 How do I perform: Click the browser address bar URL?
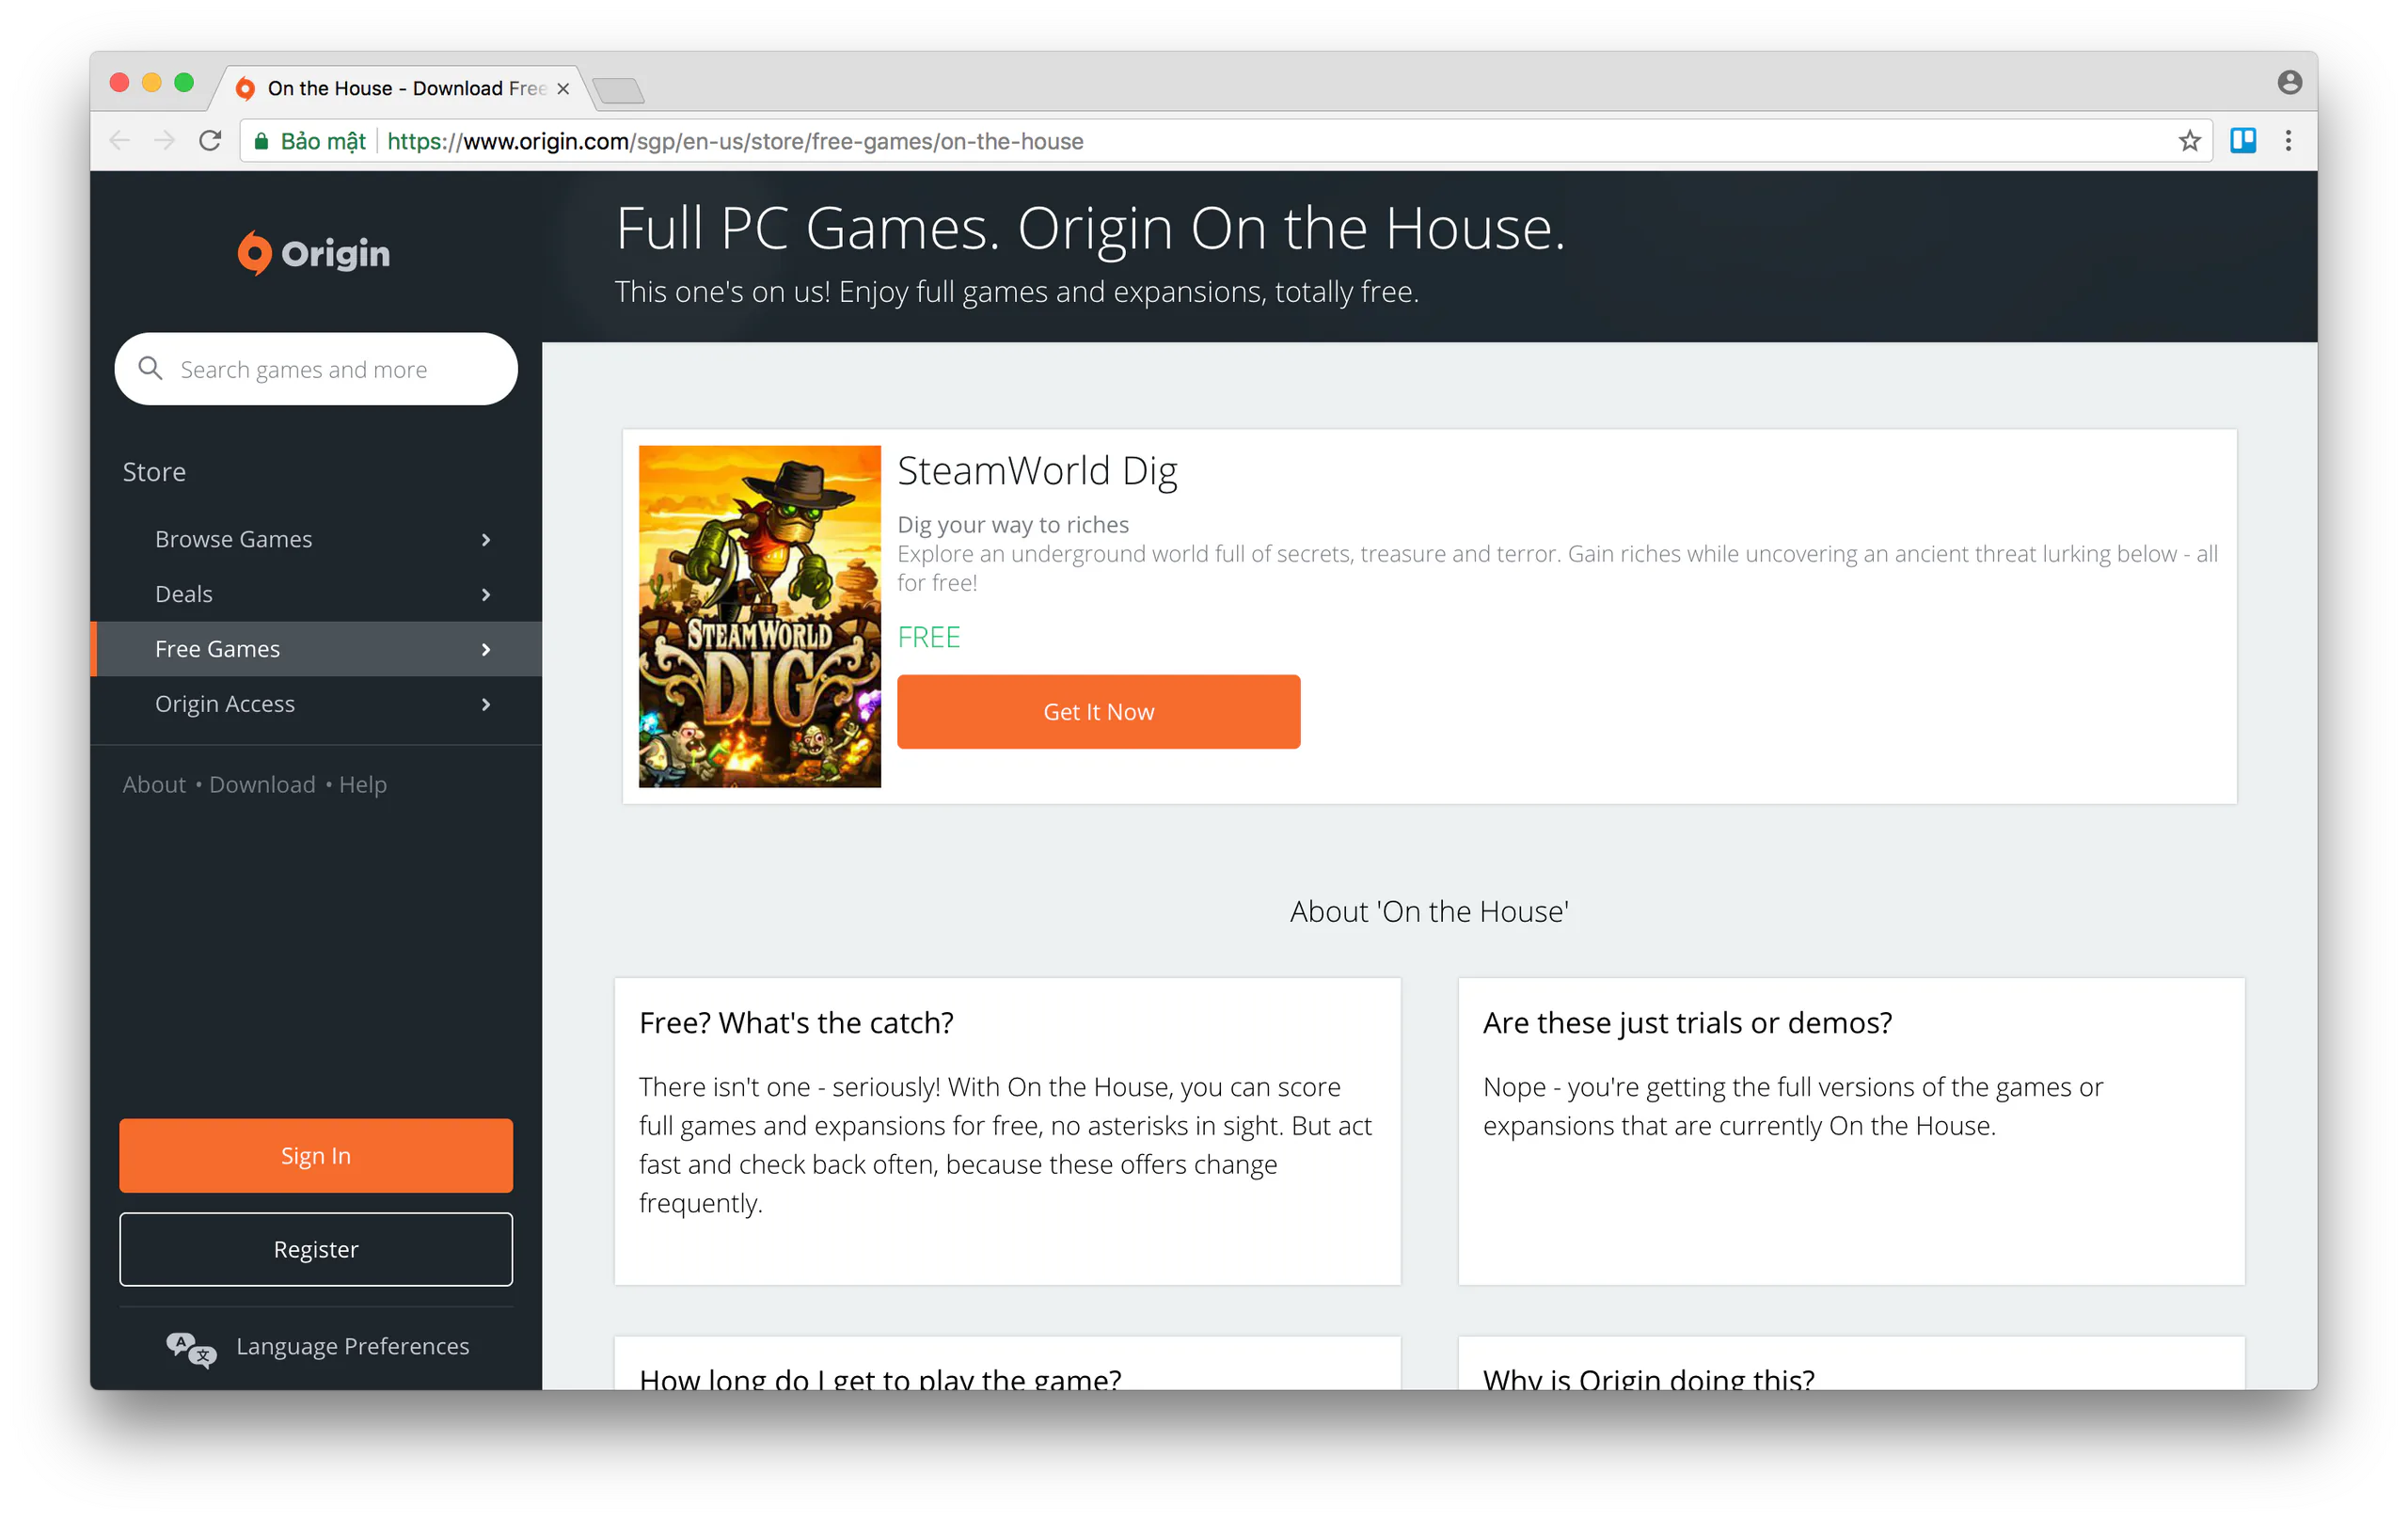pos(735,141)
